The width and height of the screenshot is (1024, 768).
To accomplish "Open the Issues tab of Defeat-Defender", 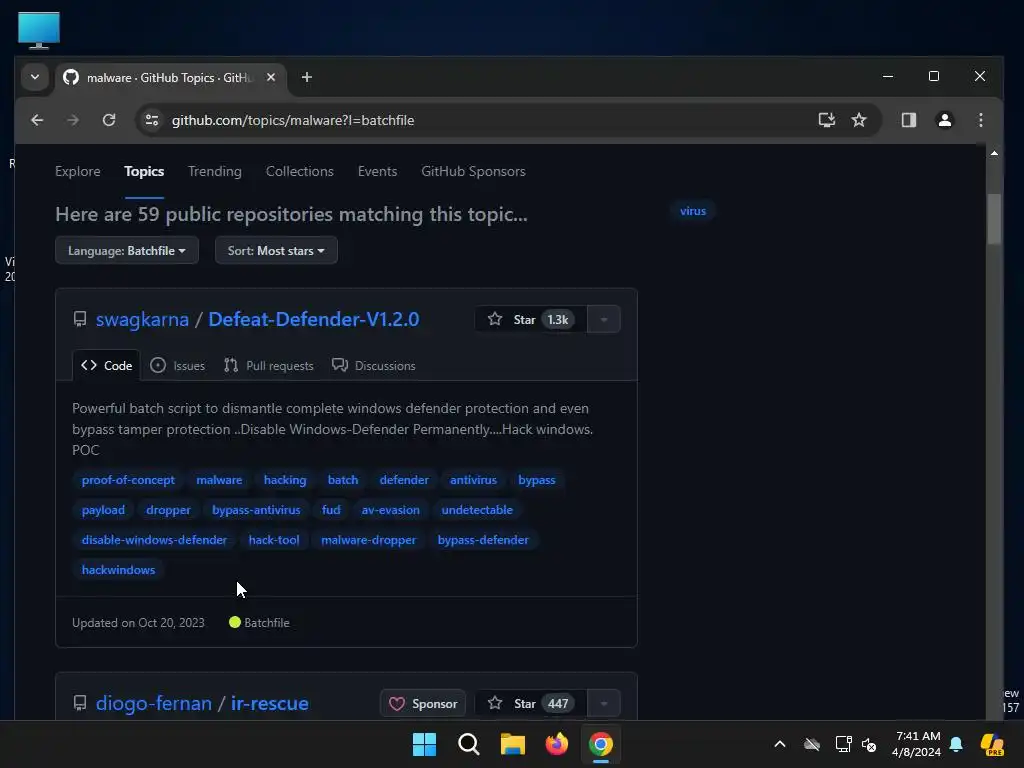I will click(x=178, y=366).
